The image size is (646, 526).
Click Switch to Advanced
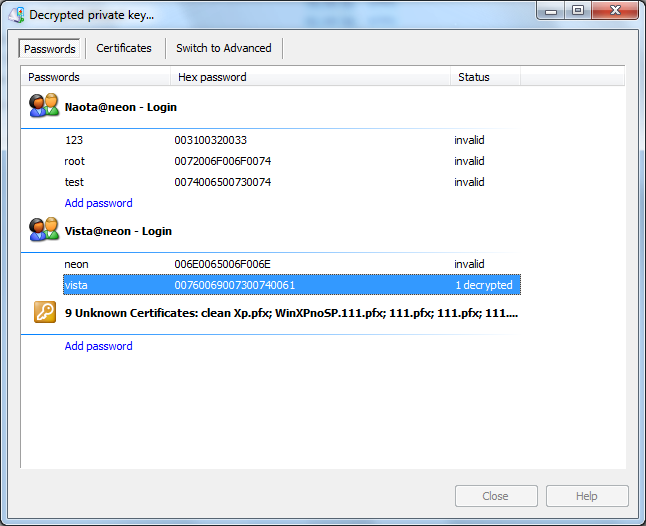tap(223, 48)
